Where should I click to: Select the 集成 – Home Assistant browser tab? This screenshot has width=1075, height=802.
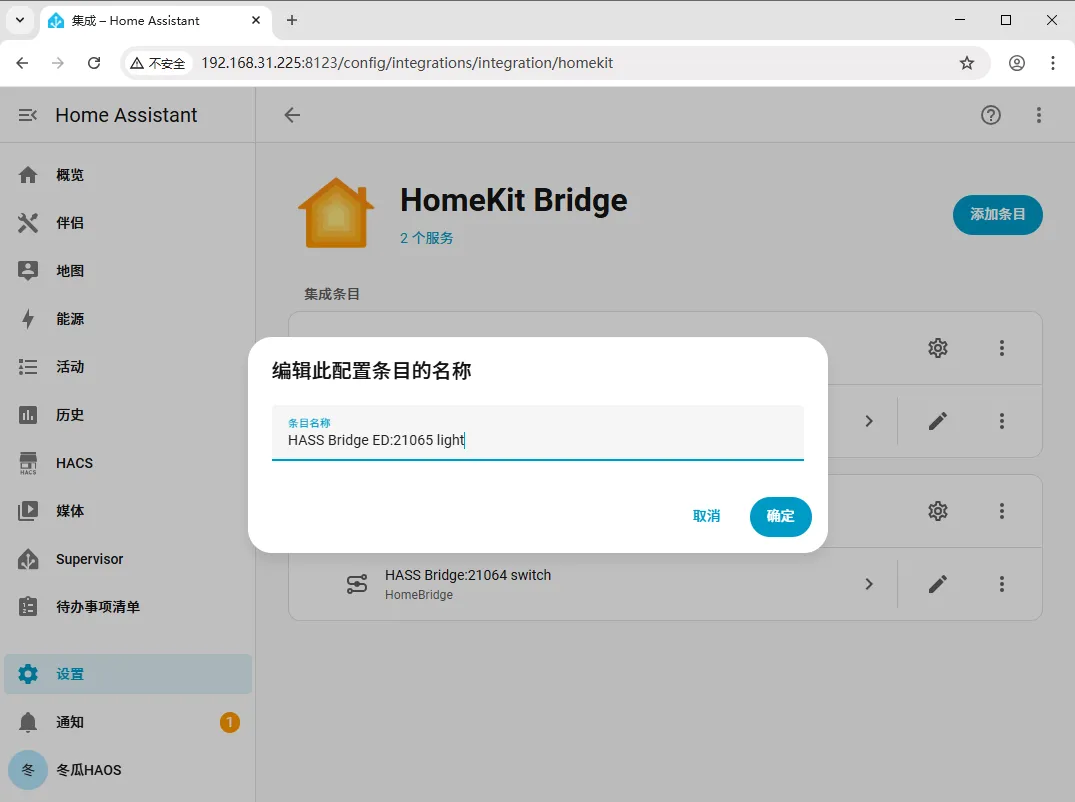156,21
